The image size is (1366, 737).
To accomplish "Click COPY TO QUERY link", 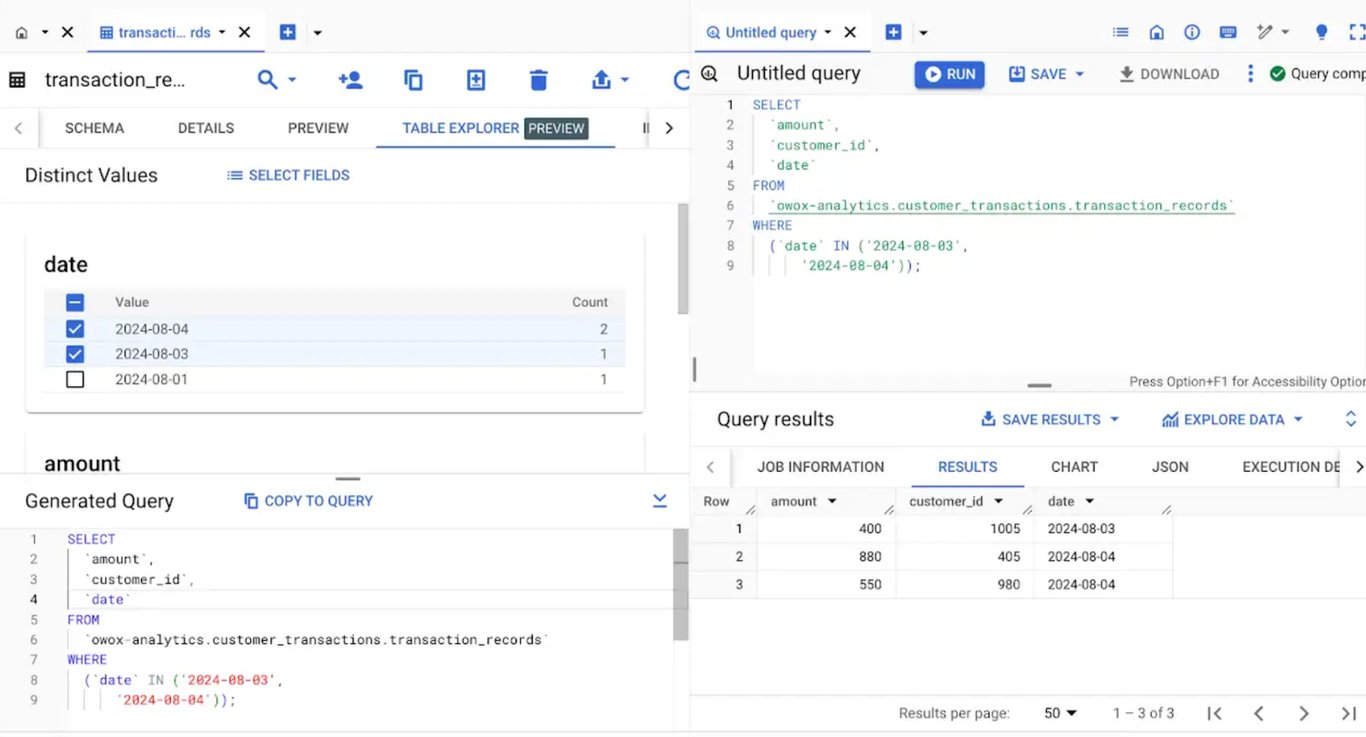I will tap(308, 501).
